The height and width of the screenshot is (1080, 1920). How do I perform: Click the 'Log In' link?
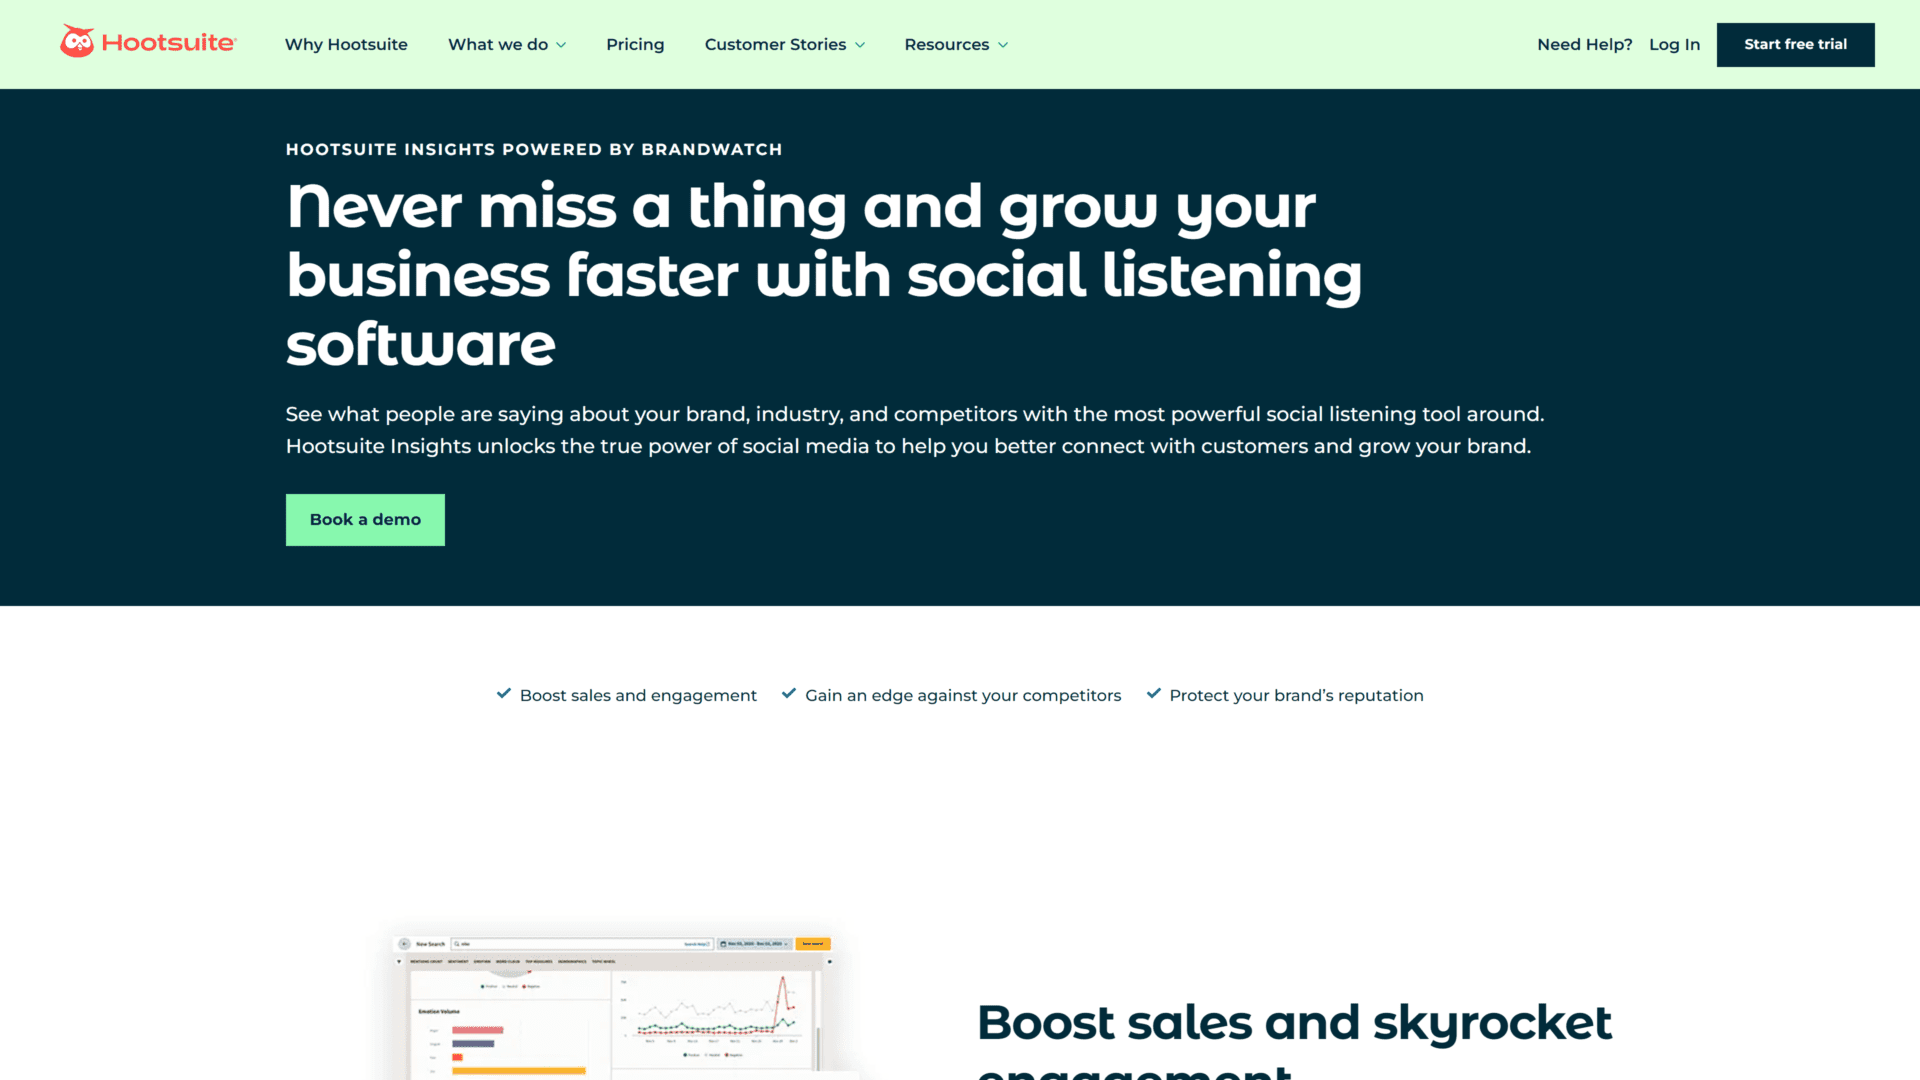[1673, 44]
